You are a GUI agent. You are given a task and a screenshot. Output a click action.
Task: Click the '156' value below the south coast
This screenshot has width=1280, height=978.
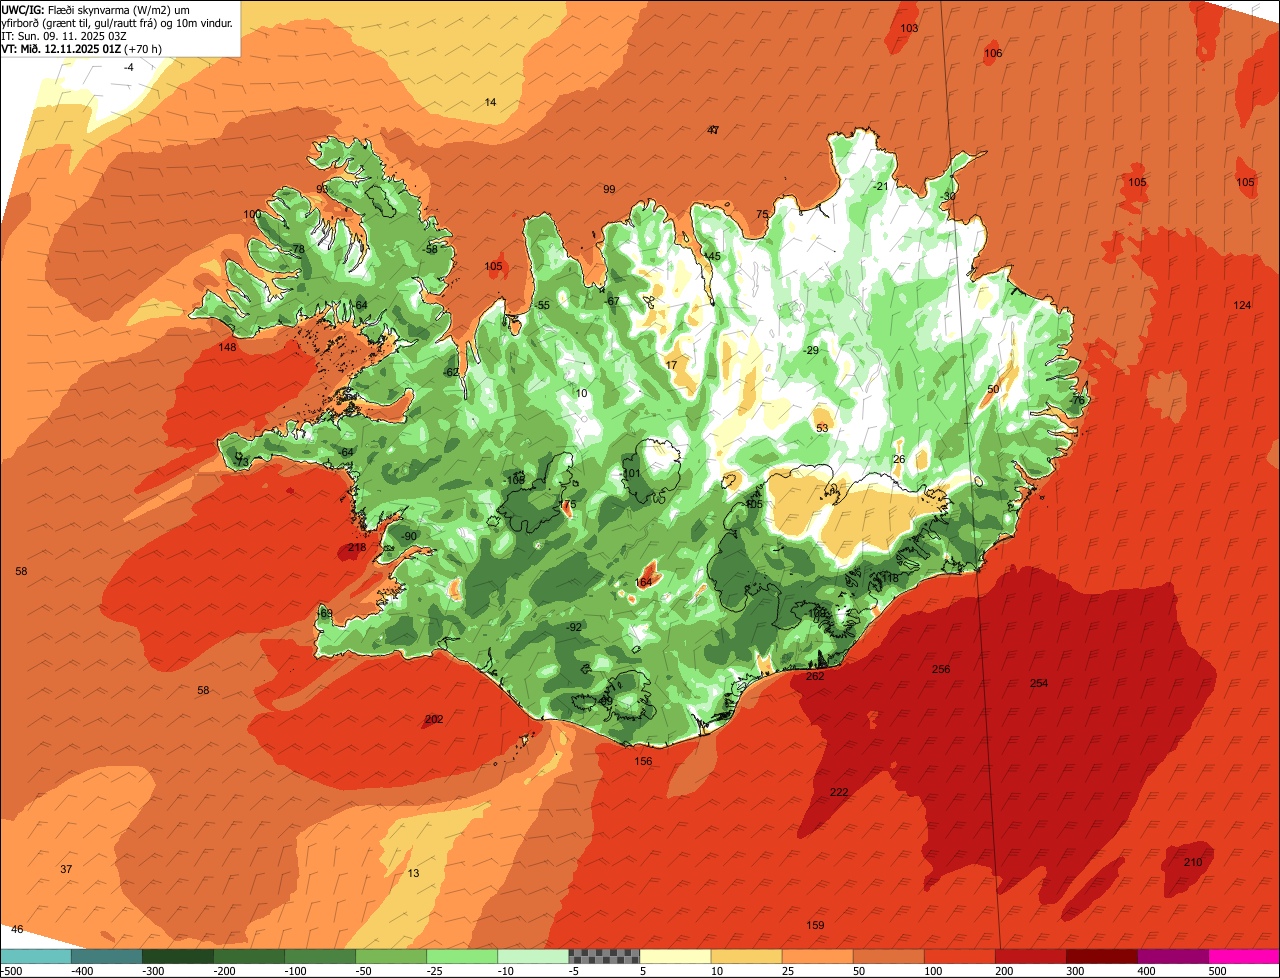(x=643, y=761)
